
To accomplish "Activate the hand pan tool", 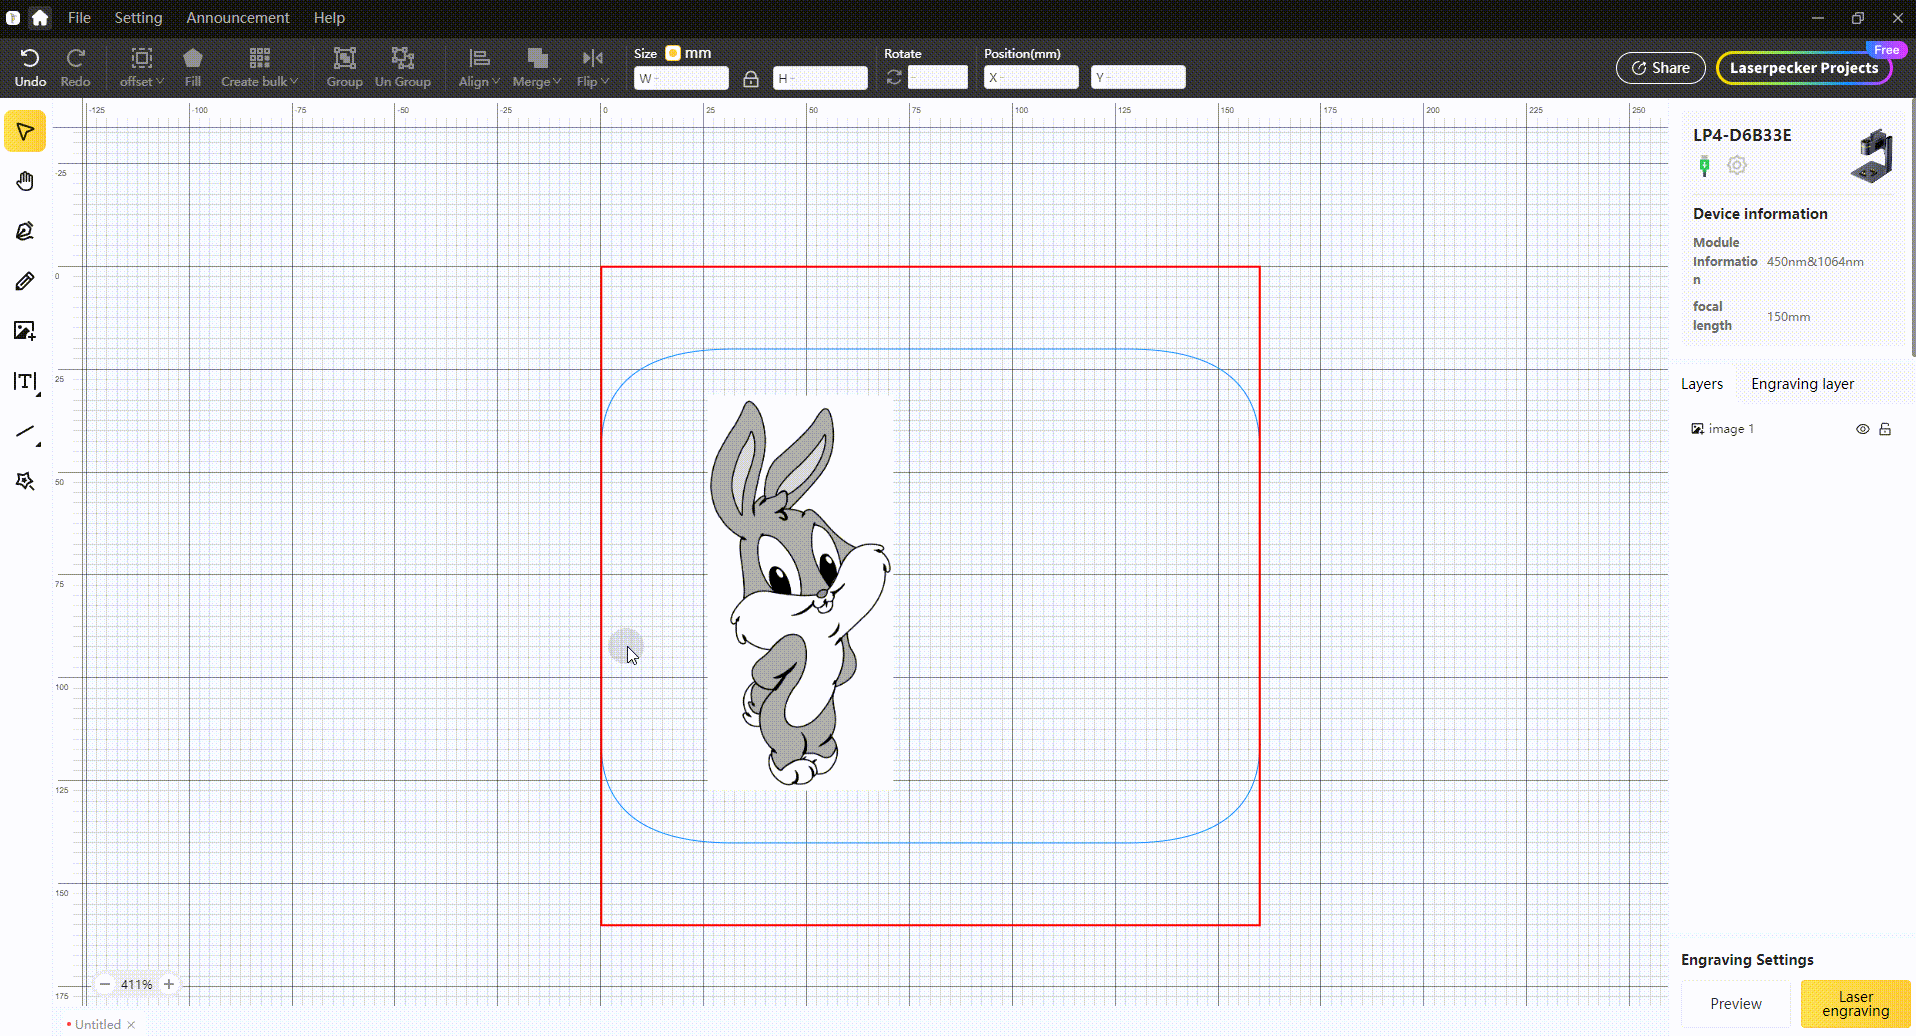I will coord(25,181).
